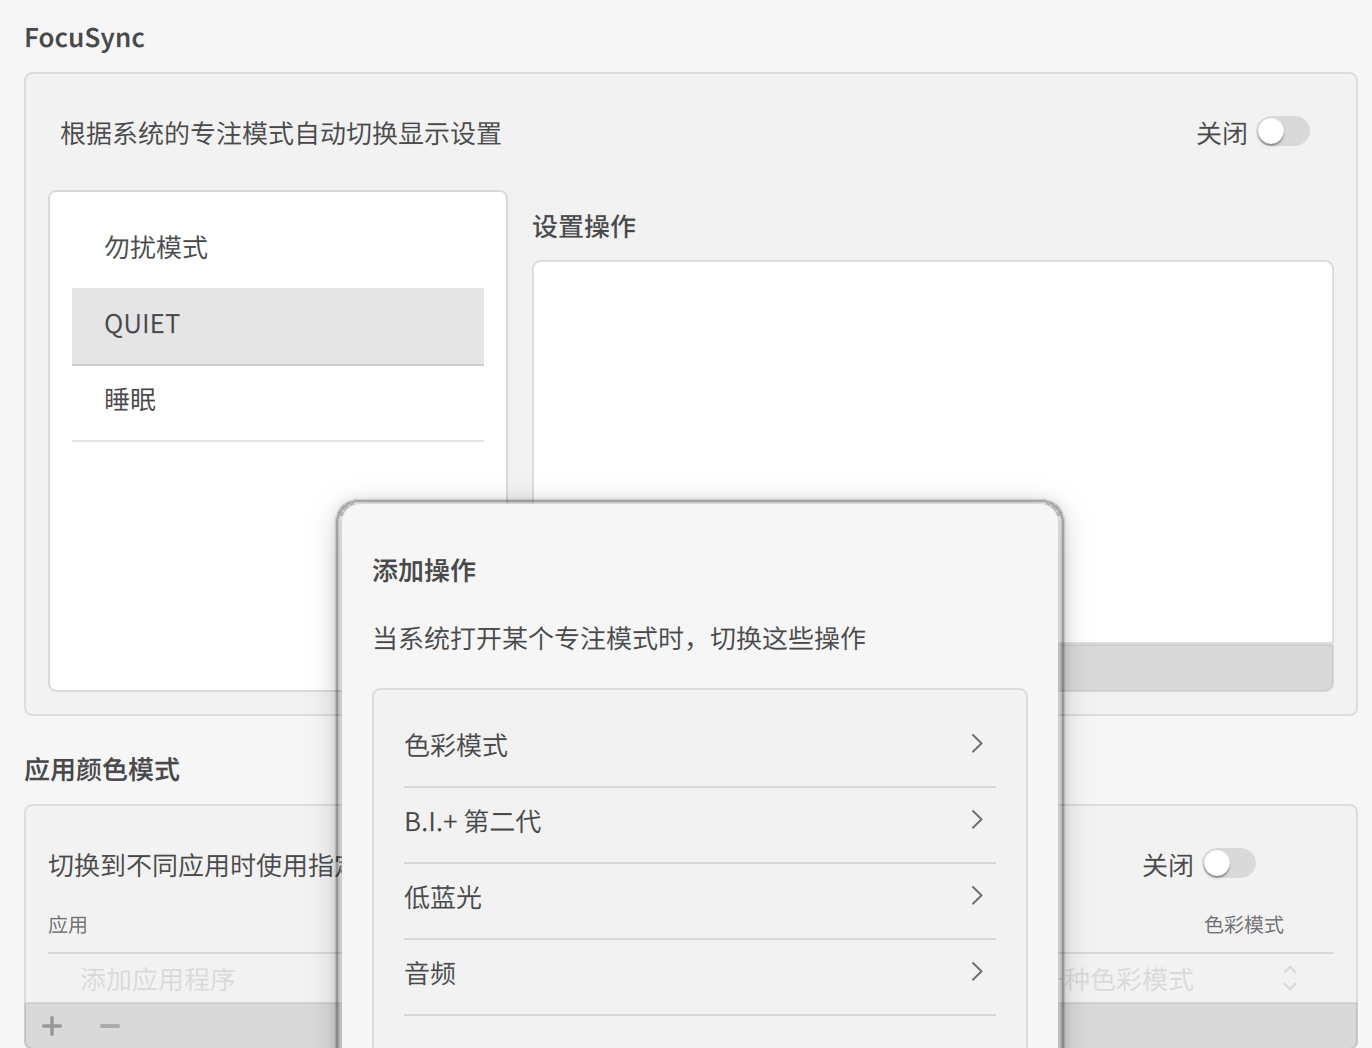Open the 音频 action submenu
The height and width of the screenshot is (1048, 1372).
700,975
